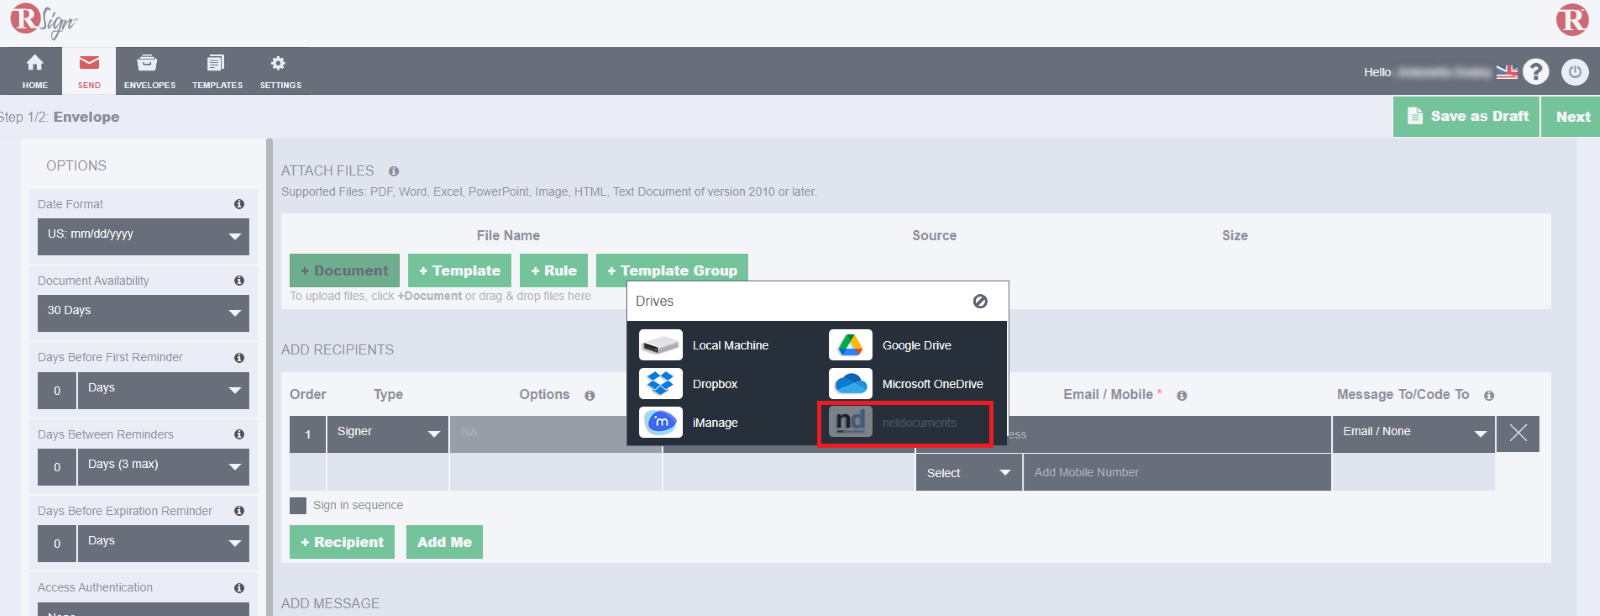The width and height of the screenshot is (1600, 616).
Task: Click the power logout icon
Action: (1575, 72)
